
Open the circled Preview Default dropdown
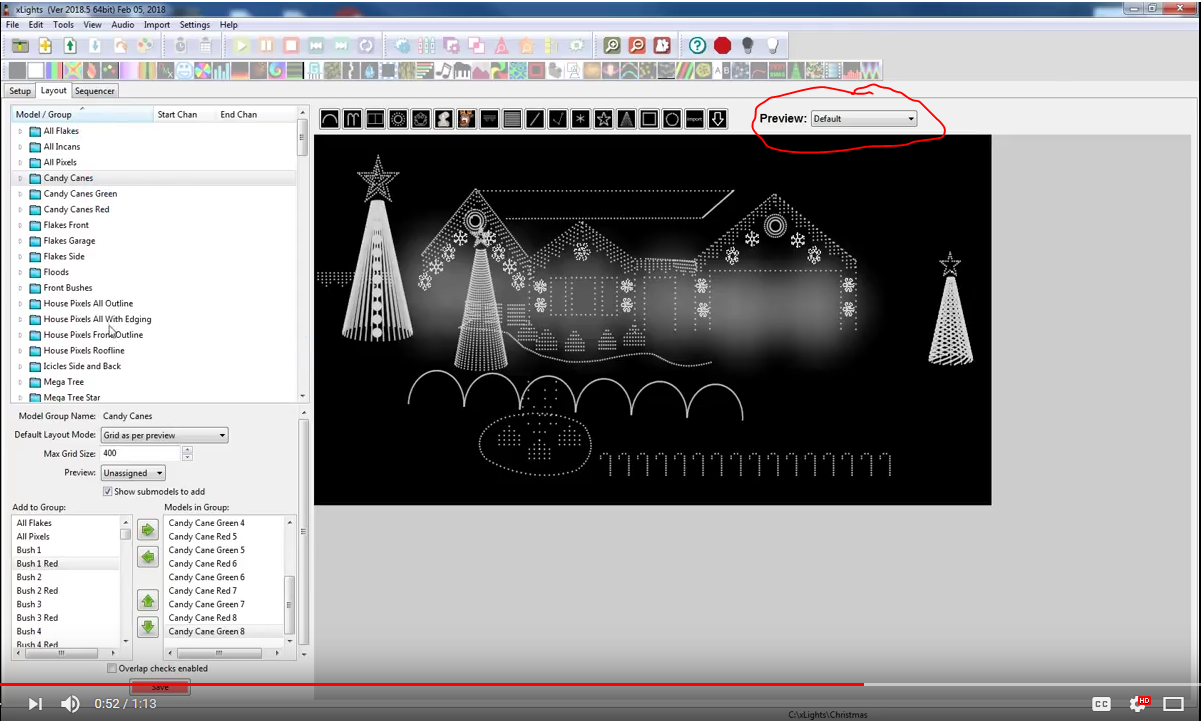pos(864,119)
